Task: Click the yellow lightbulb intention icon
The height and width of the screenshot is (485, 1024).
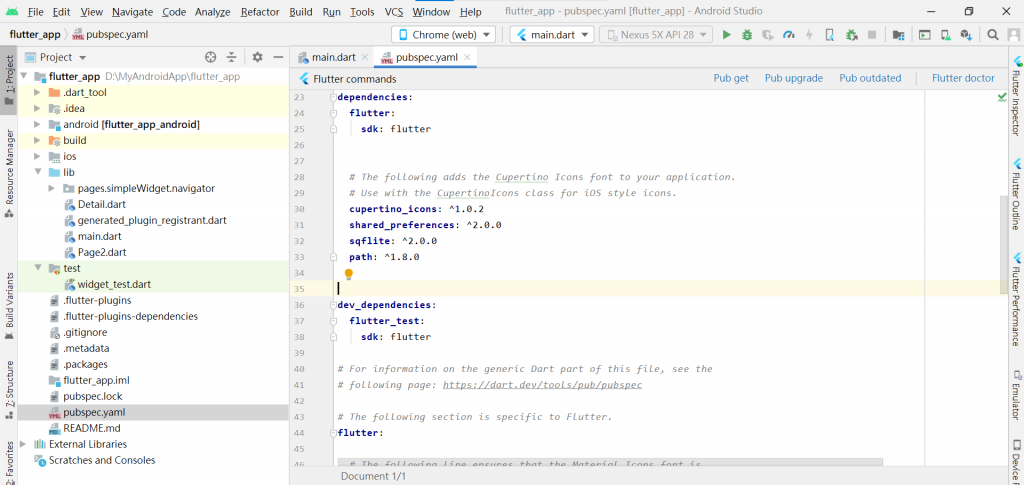Action: 349,274
